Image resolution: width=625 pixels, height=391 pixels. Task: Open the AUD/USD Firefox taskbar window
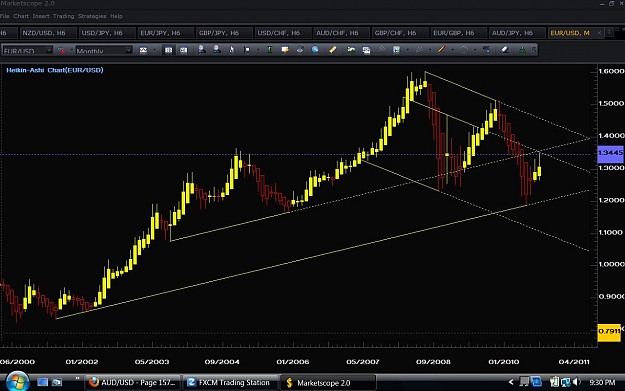click(x=133, y=383)
